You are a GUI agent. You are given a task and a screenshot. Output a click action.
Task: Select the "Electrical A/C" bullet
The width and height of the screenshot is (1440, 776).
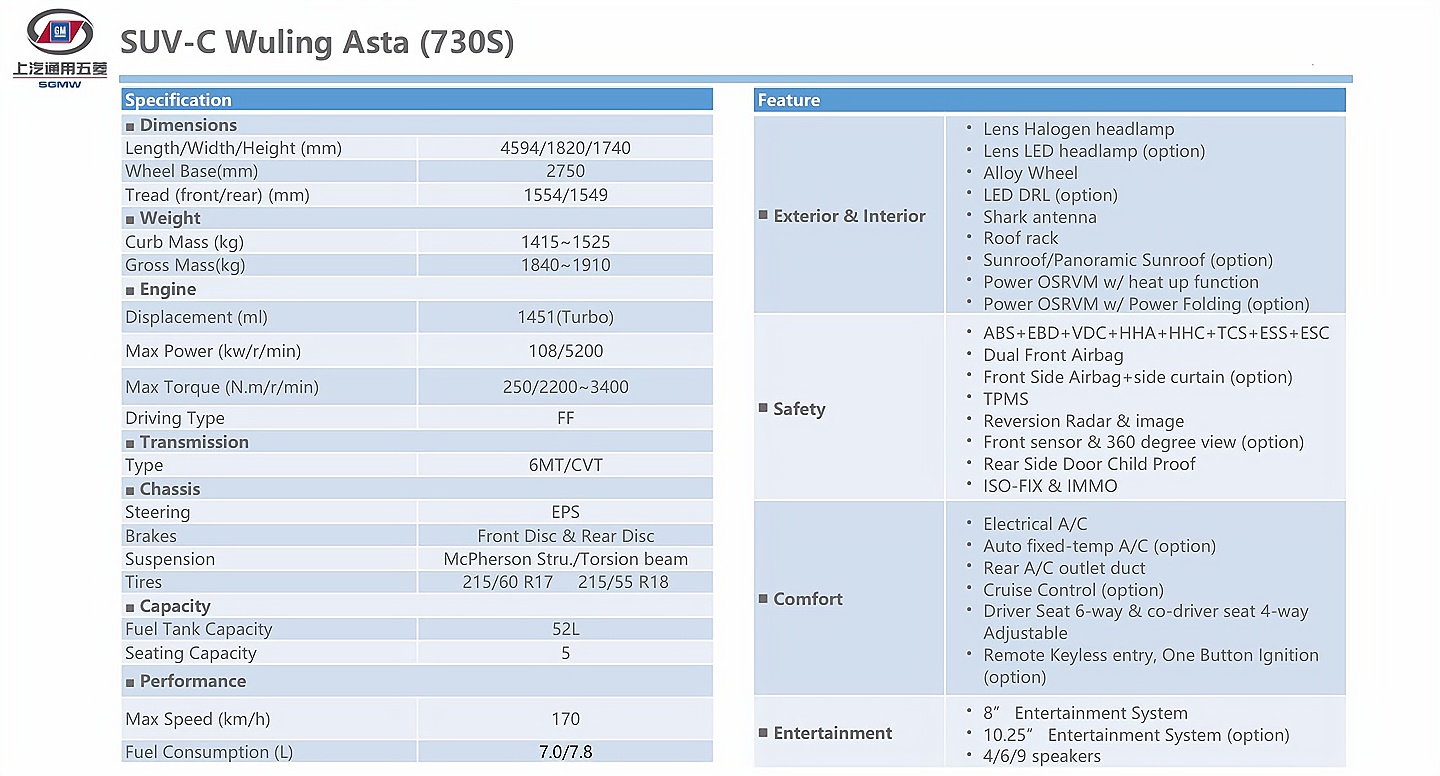pos(1035,524)
